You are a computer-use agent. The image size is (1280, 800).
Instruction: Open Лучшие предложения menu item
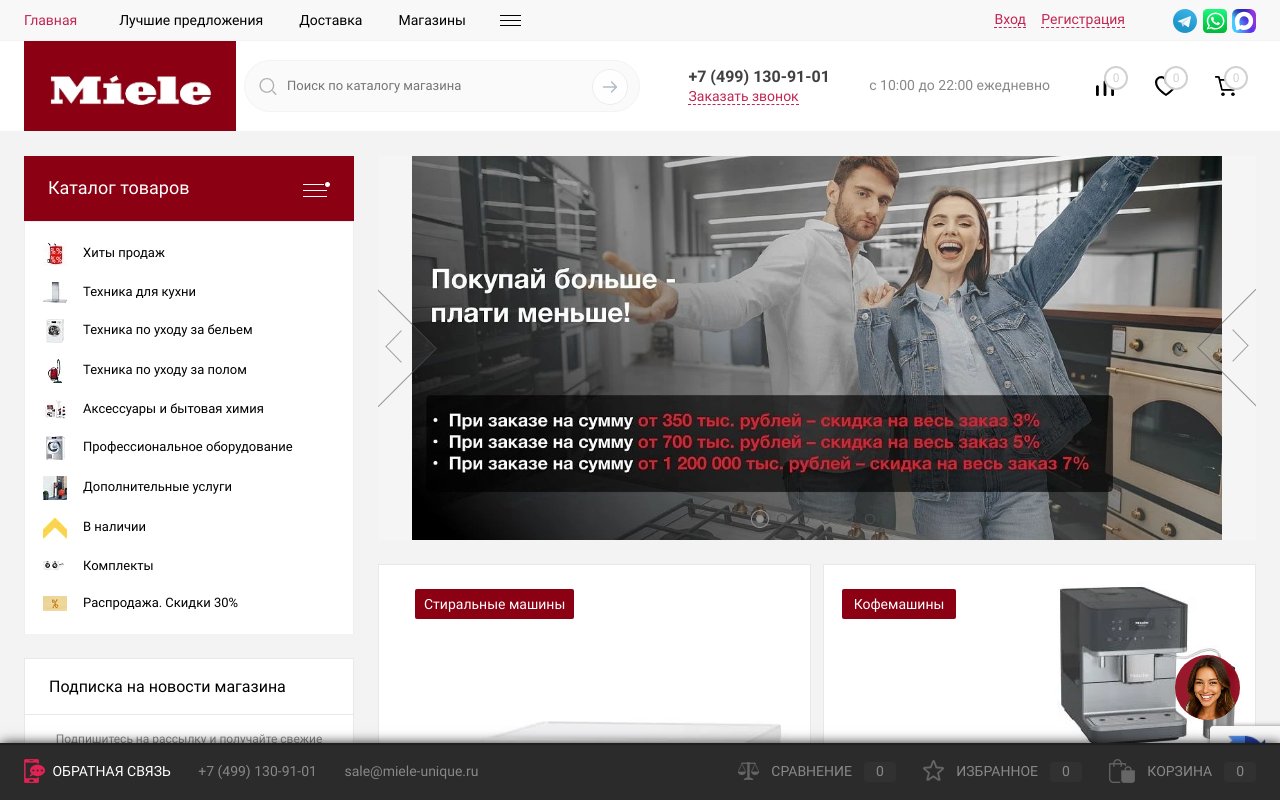191,20
